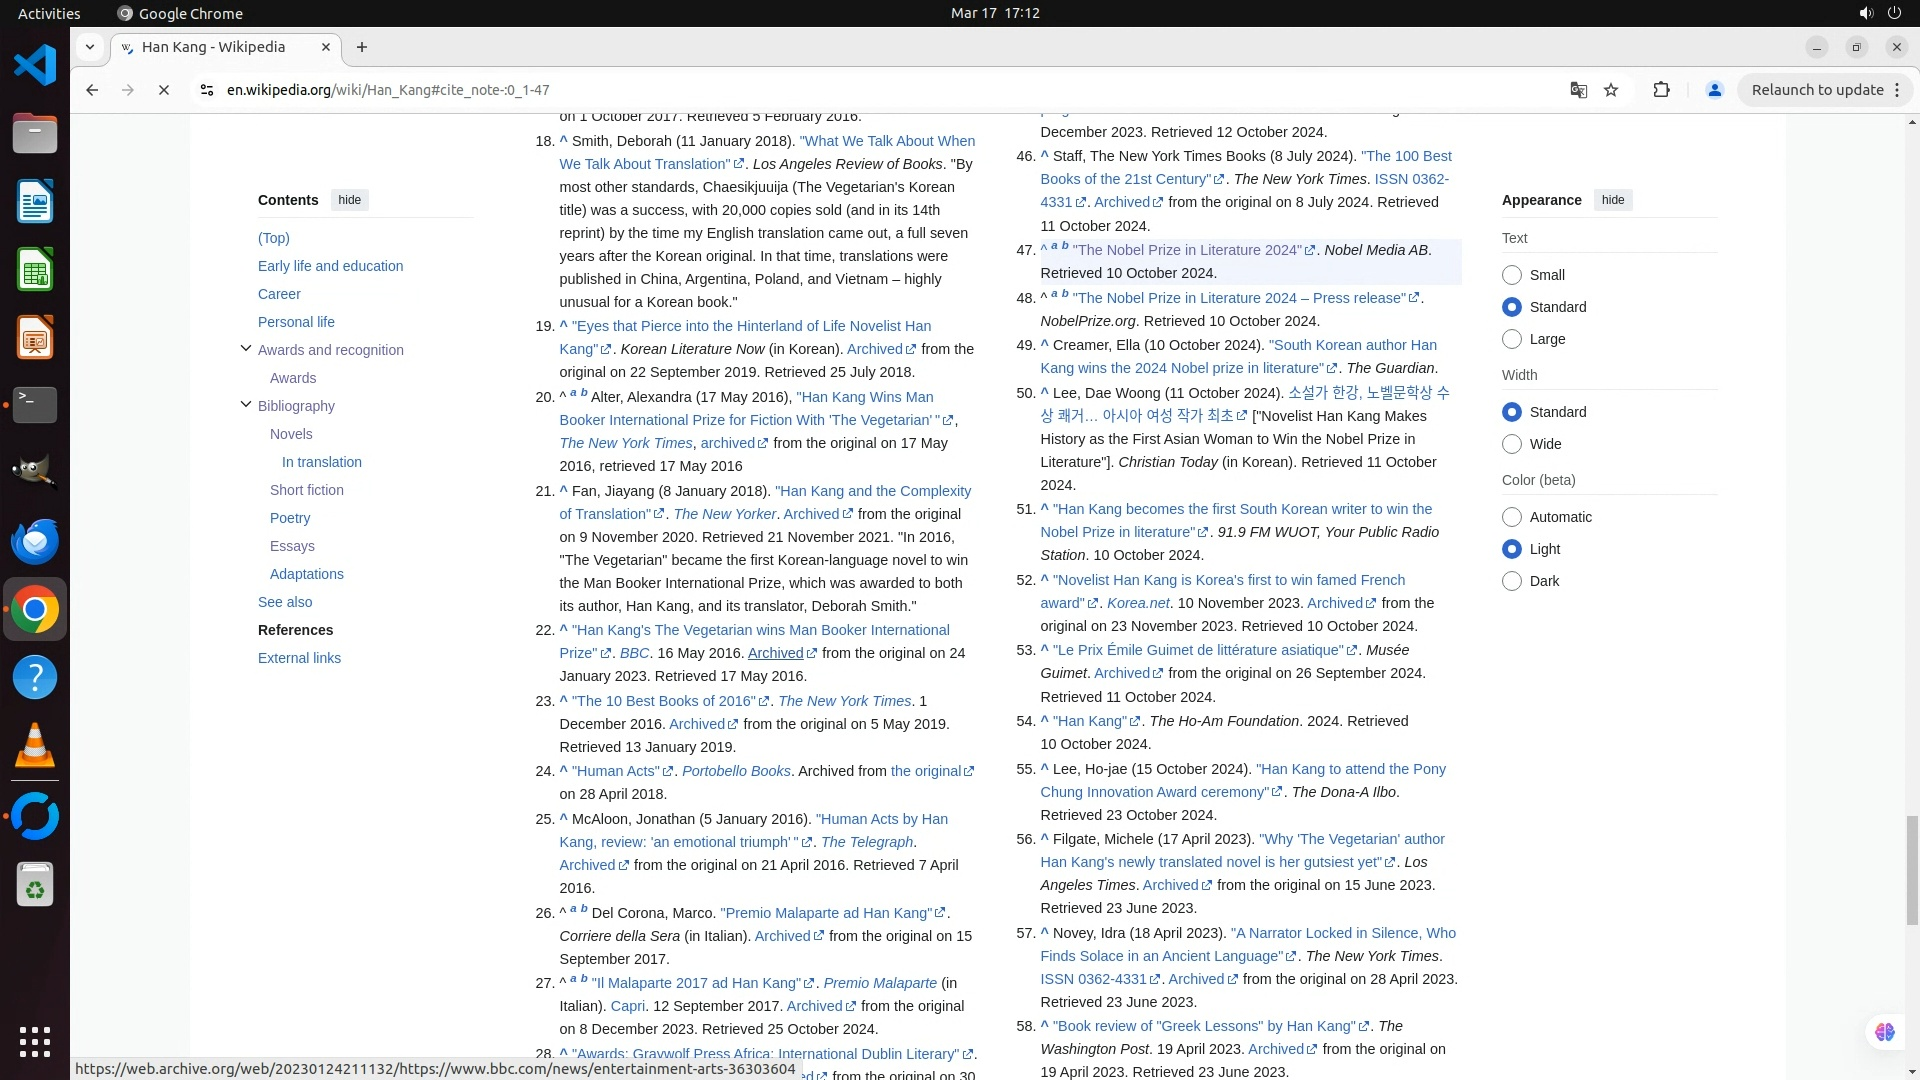This screenshot has width=1920, height=1080.
Task: Go back with the browser back arrow
Action: pos(92,90)
